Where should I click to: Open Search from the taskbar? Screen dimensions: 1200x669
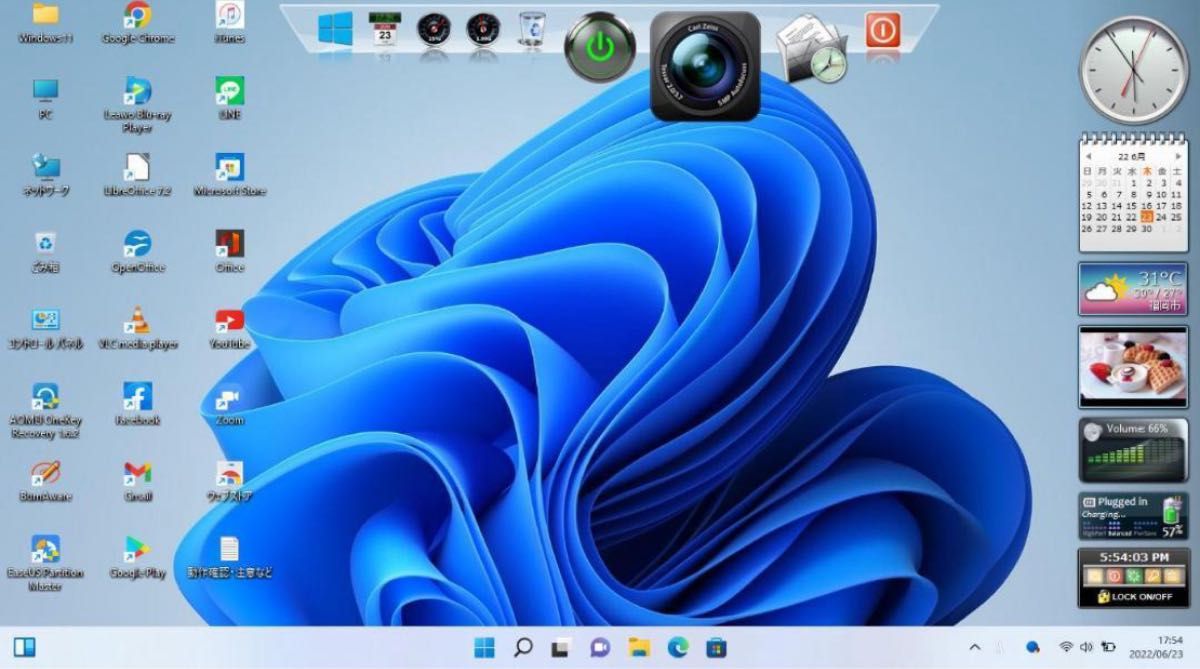(522, 648)
